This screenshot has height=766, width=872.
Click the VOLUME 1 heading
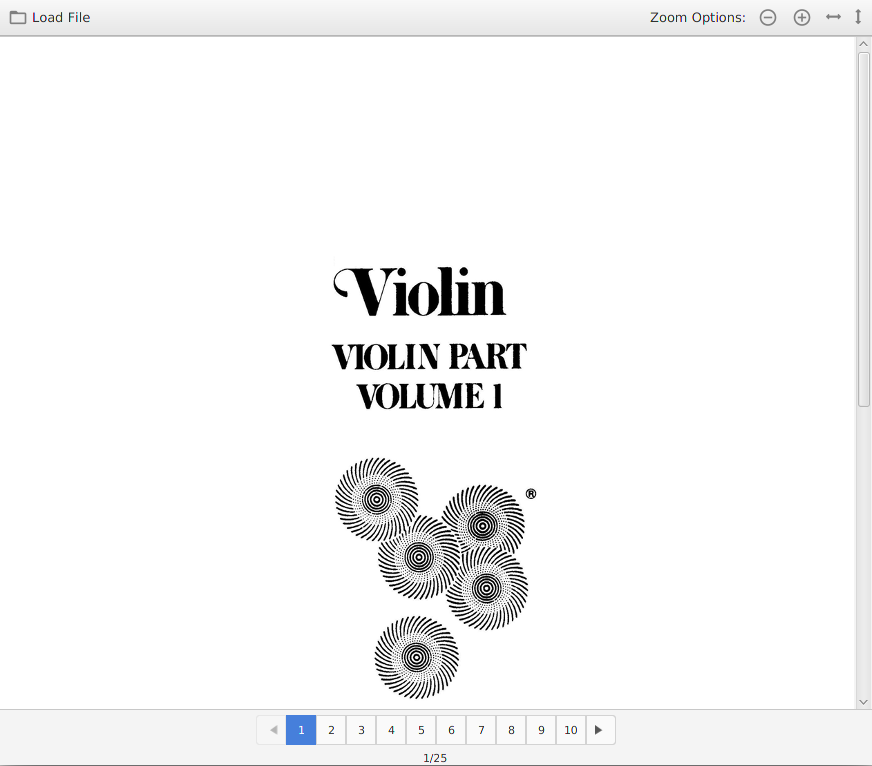pos(429,396)
